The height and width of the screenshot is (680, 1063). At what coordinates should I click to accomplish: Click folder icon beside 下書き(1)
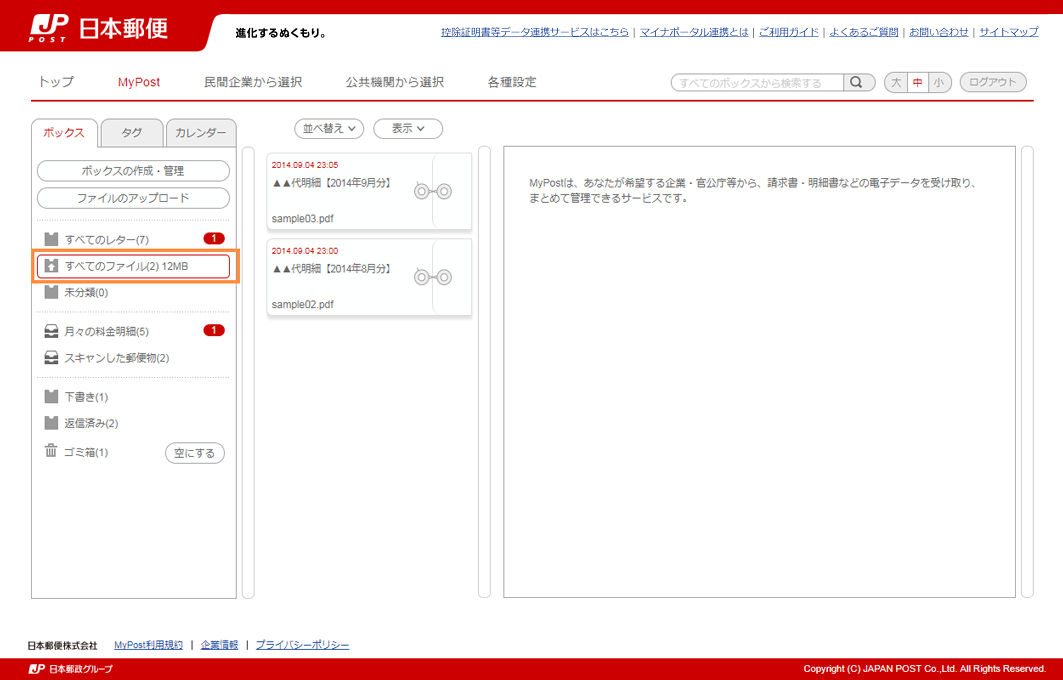point(51,397)
